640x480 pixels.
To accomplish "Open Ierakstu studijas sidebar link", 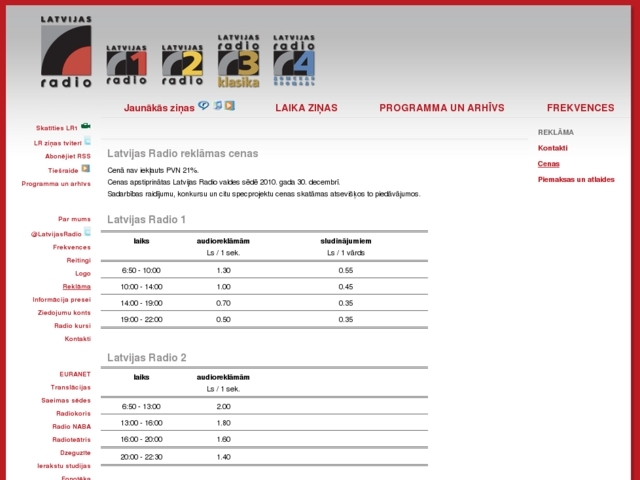I will (x=64, y=466).
